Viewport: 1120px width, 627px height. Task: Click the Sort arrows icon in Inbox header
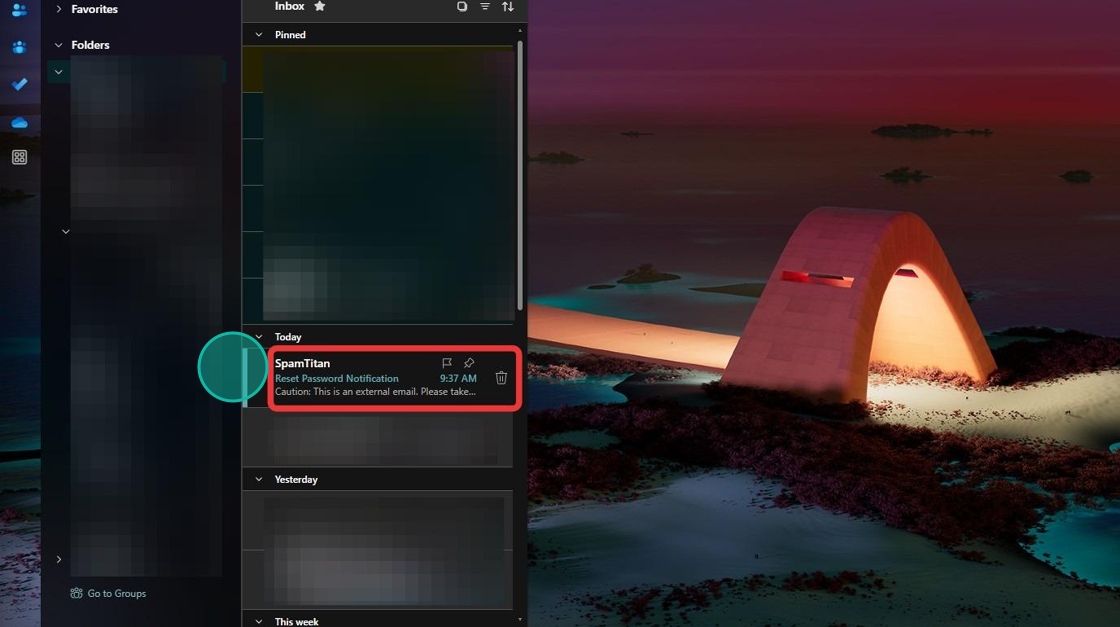tap(508, 7)
